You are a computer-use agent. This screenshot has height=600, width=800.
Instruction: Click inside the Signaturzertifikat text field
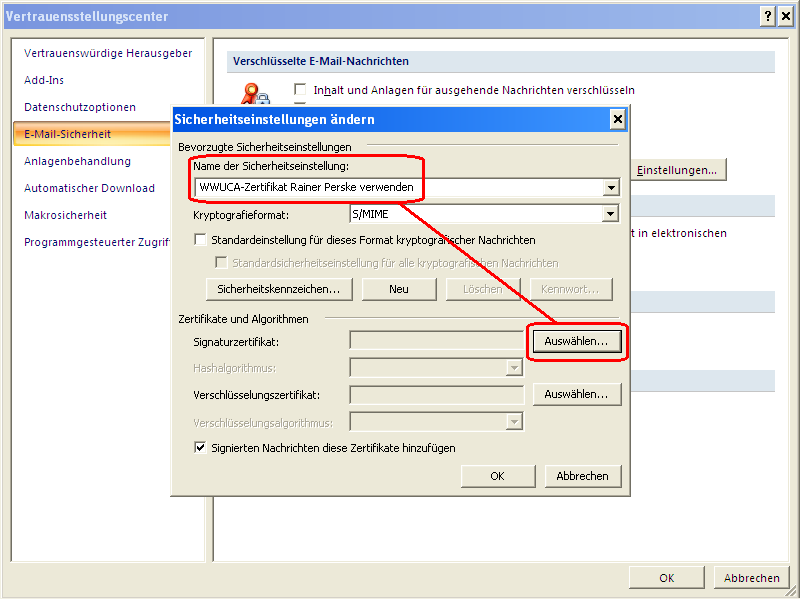point(436,341)
